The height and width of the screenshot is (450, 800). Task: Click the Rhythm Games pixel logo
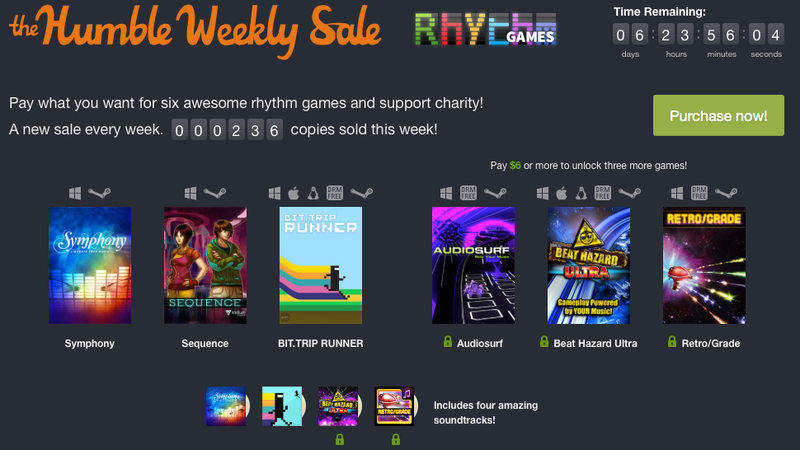[485, 30]
